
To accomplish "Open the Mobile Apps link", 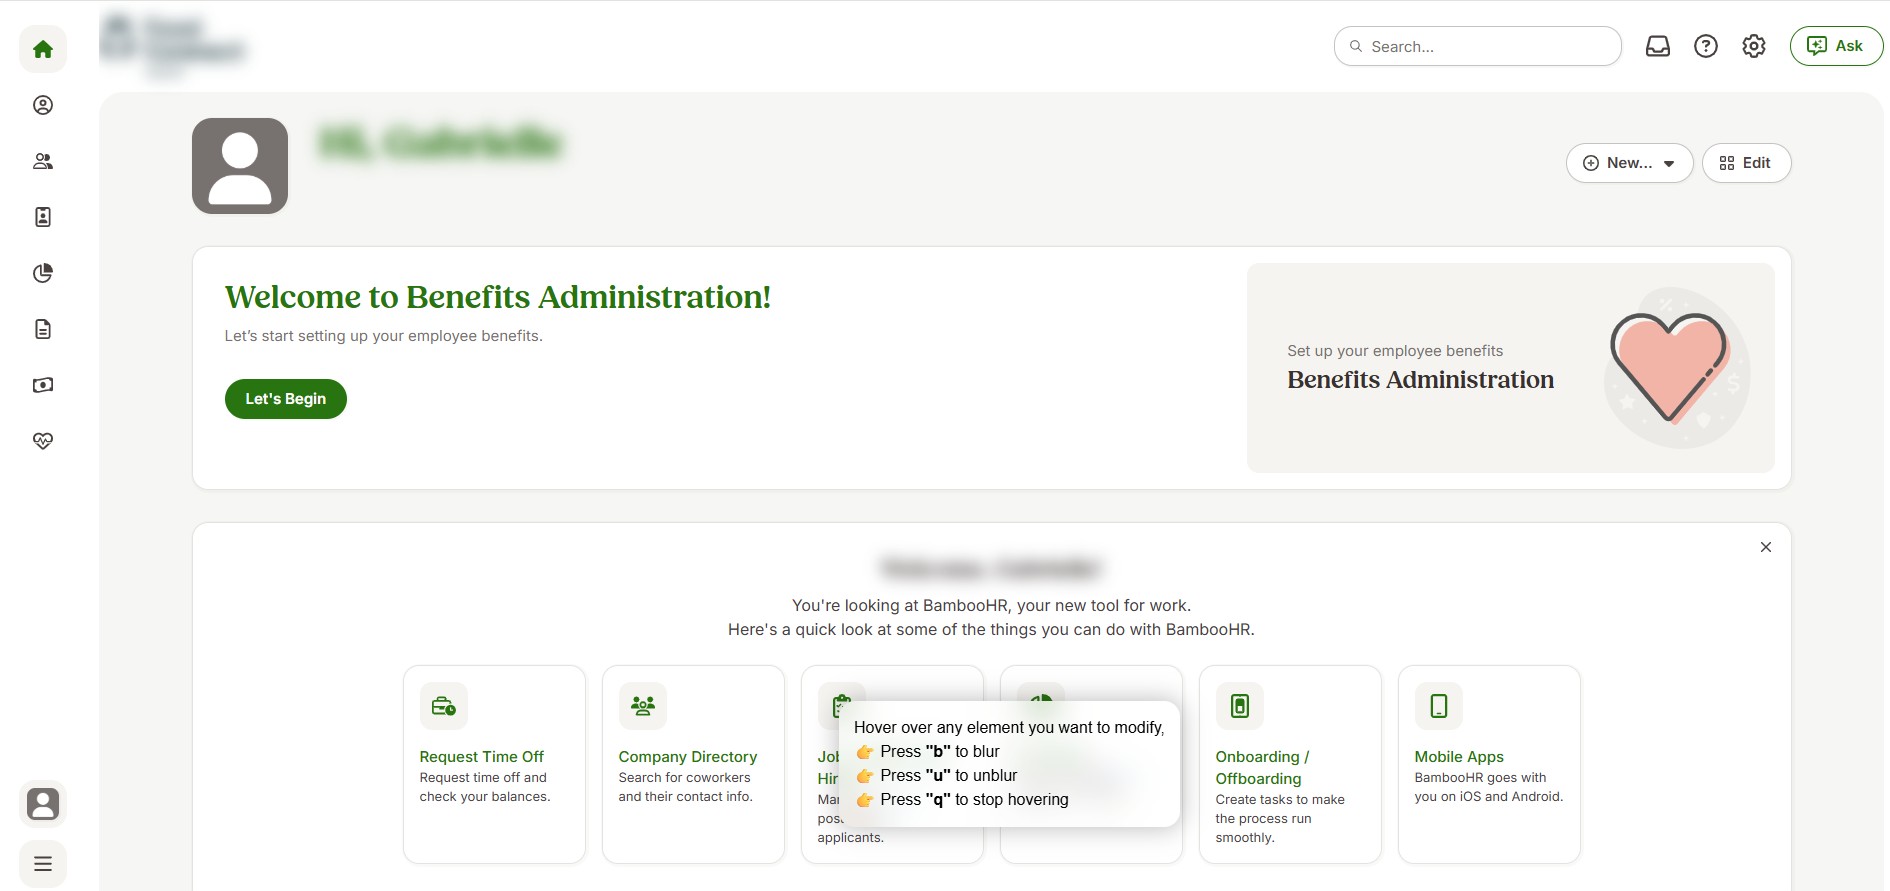I will (x=1459, y=757).
